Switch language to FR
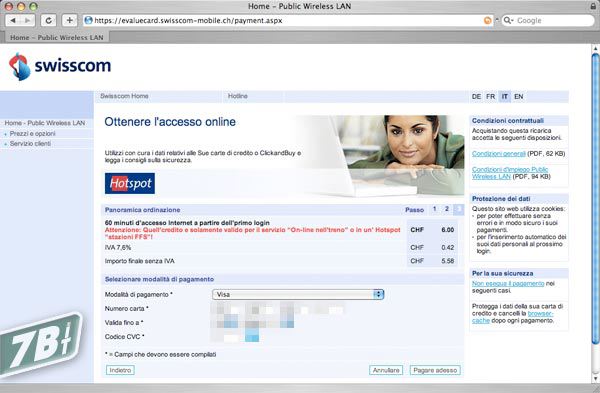This screenshot has width=600, height=393. [x=491, y=96]
